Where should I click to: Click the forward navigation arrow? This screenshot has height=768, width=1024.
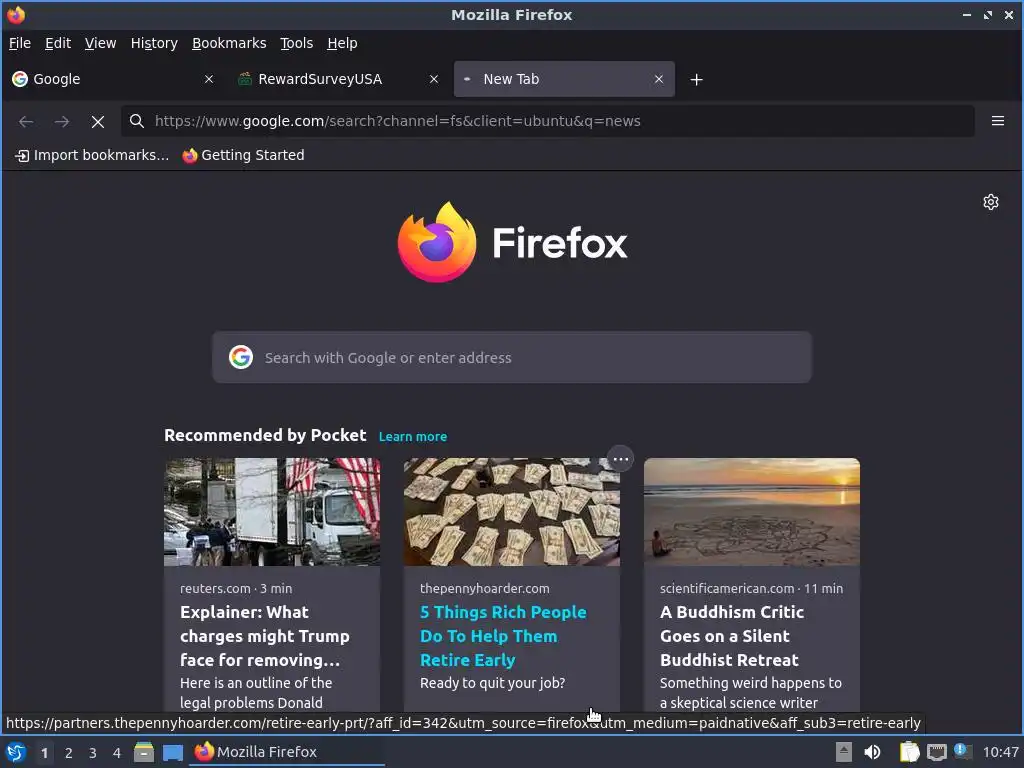coord(62,121)
